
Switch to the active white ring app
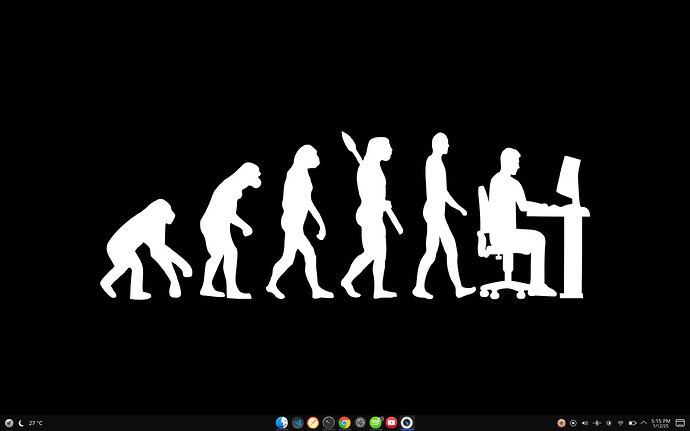pos(407,423)
